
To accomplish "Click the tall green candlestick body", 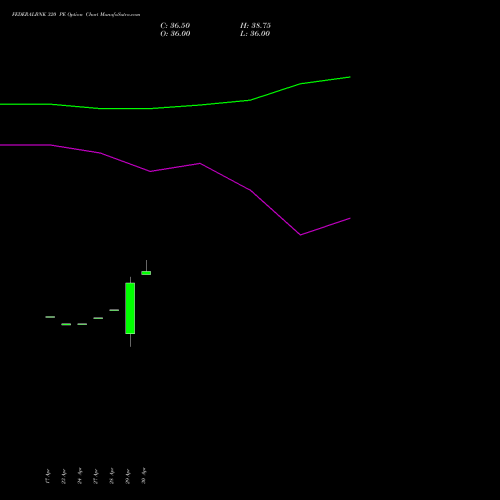I will (x=130, y=308).
